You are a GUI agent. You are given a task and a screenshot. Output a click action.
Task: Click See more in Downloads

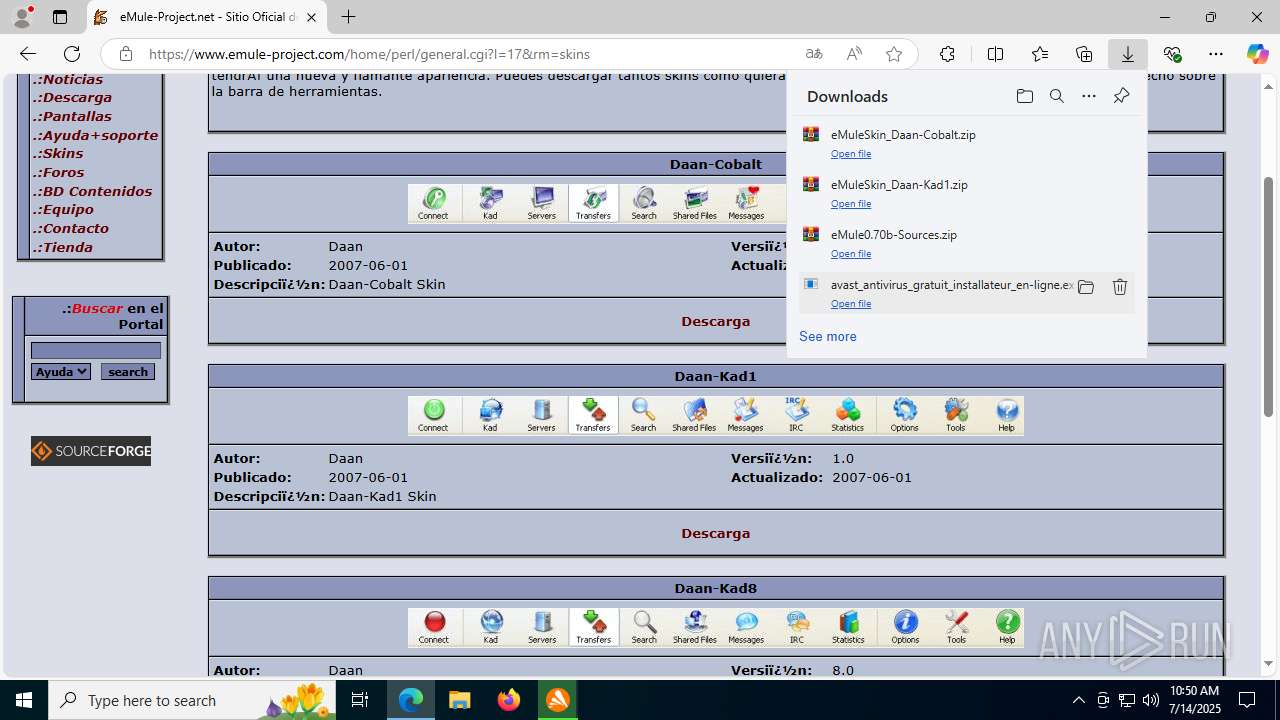pos(828,336)
